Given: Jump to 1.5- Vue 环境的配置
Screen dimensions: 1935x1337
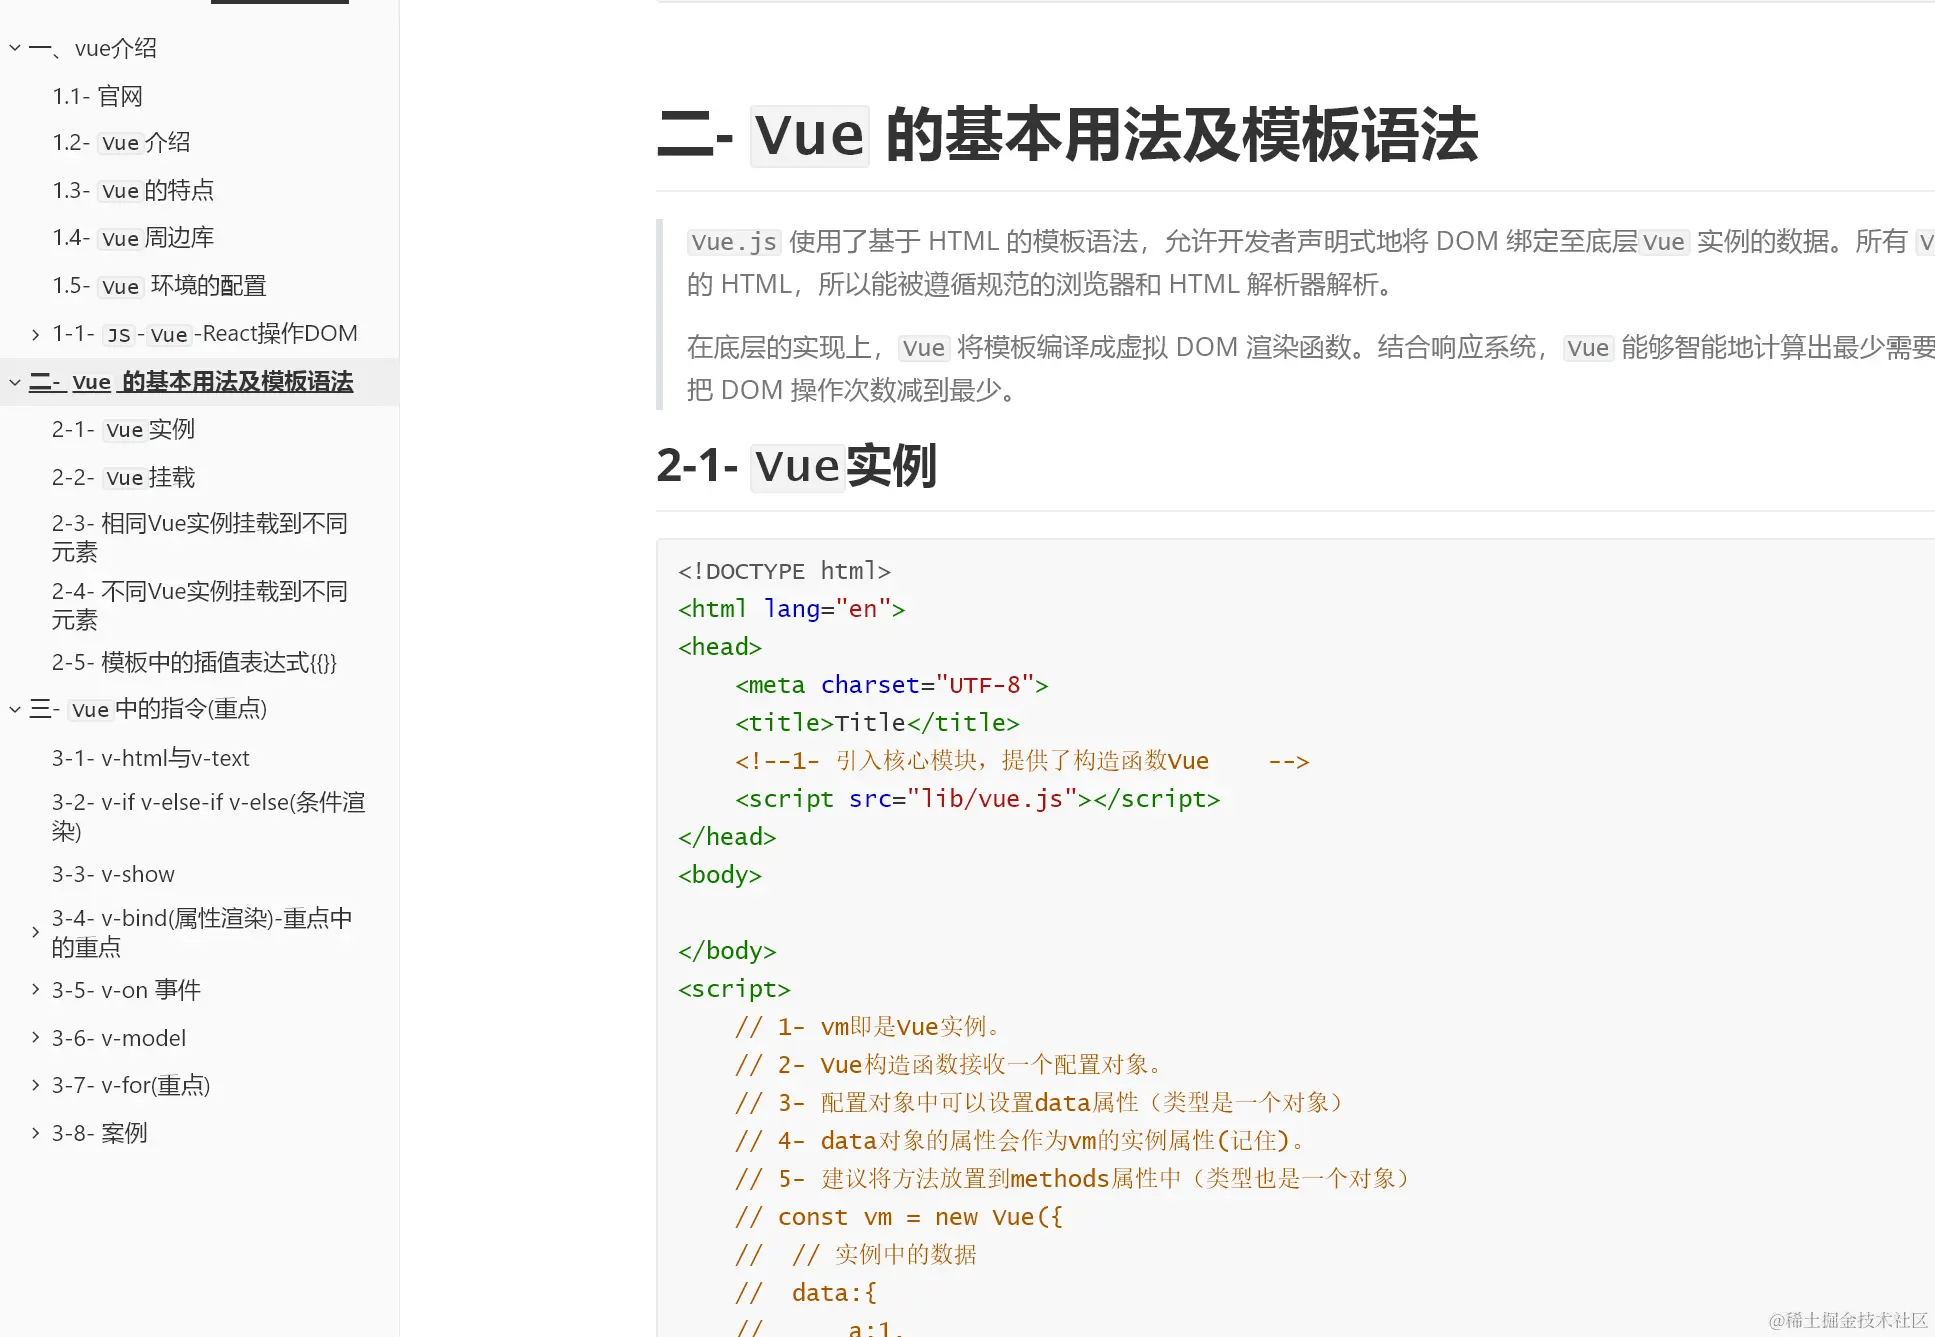Looking at the screenshot, I should point(159,286).
